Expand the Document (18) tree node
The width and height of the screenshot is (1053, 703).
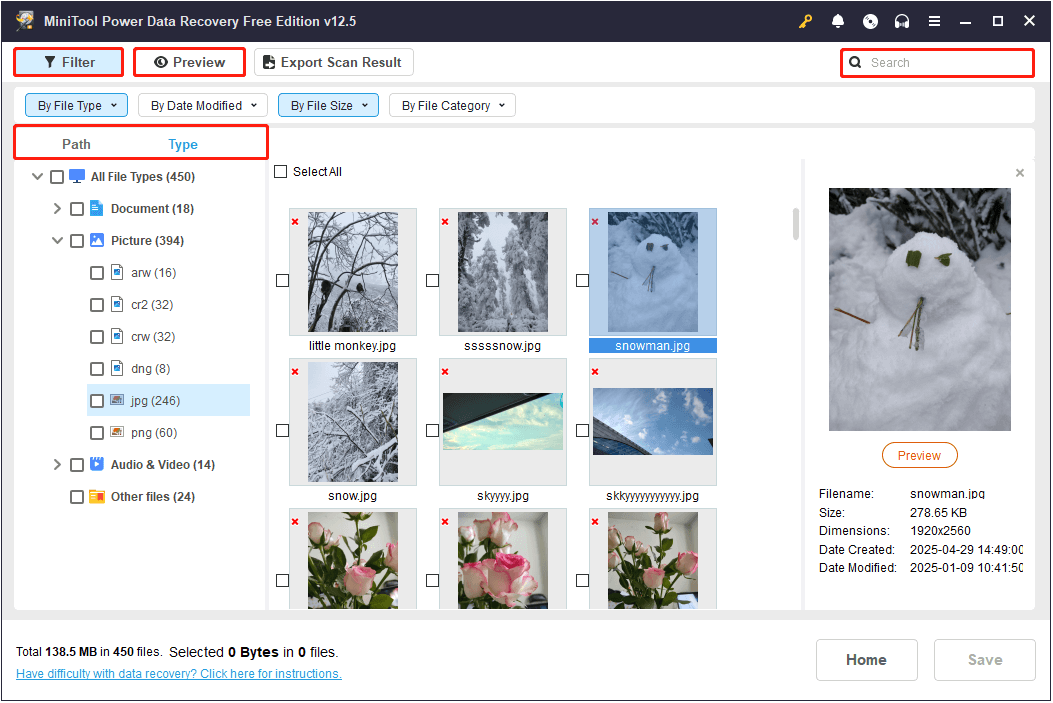pyautogui.click(x=57, y=208)
